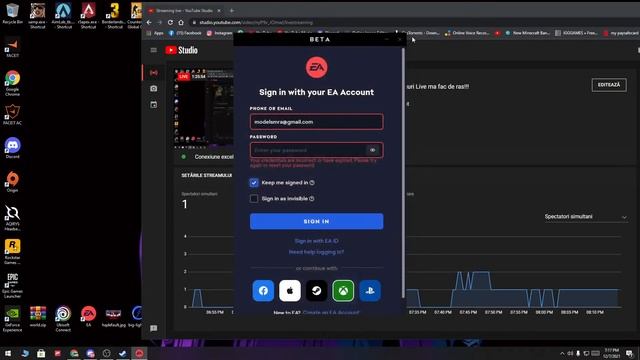Switch to Streaming live YouTube Studio tab
640x360 pixels.
click(x=185, y=11)
